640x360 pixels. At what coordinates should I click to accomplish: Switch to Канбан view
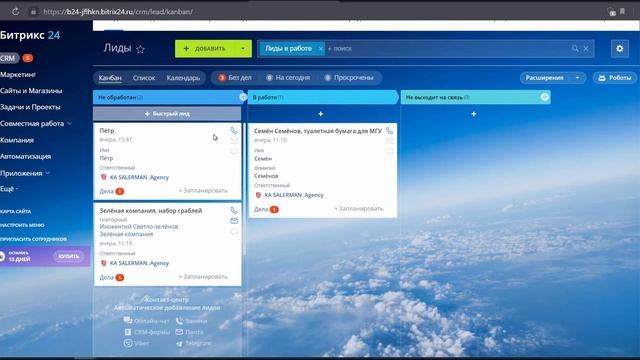[110, 78]
